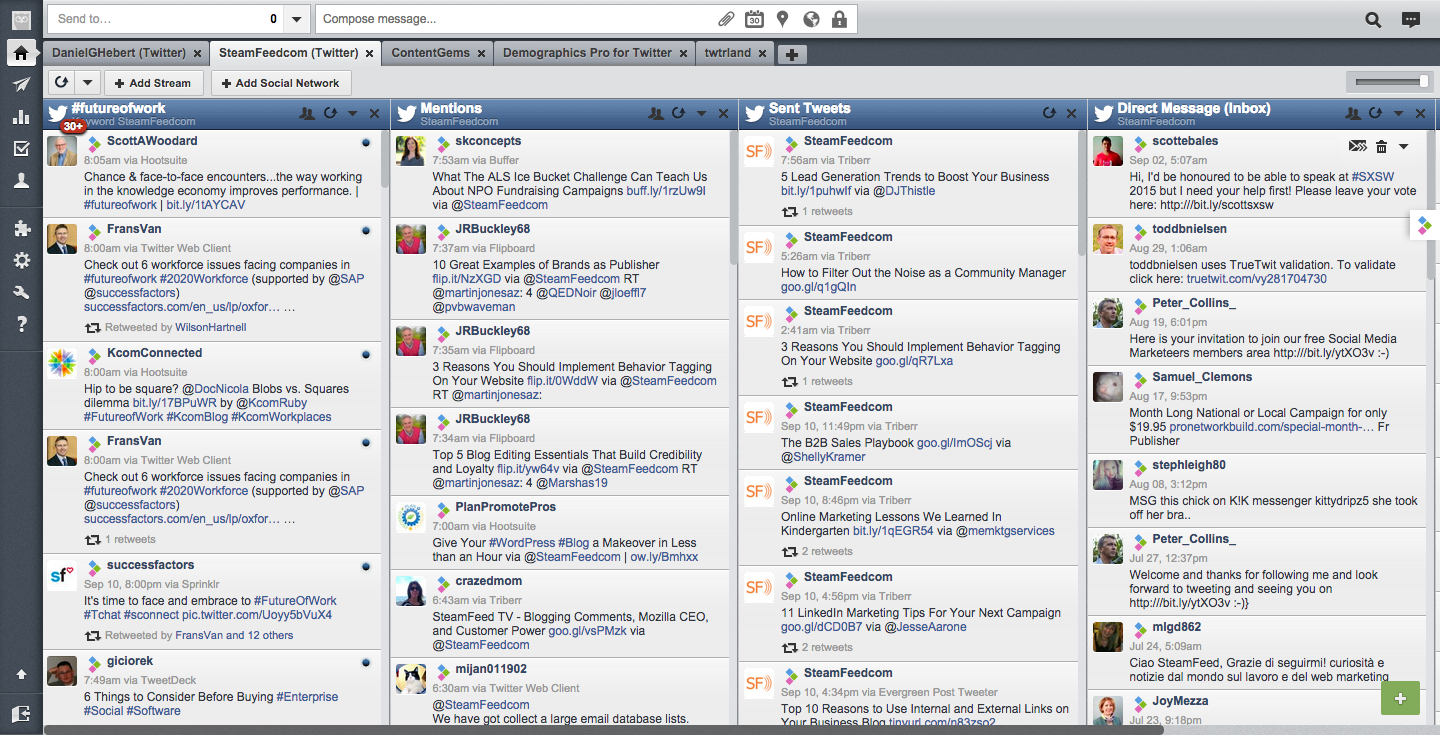The height and width of the screenshot is (735, 1440).
Task: Click the refresh all streams button
Action: [x=62, y=83]
